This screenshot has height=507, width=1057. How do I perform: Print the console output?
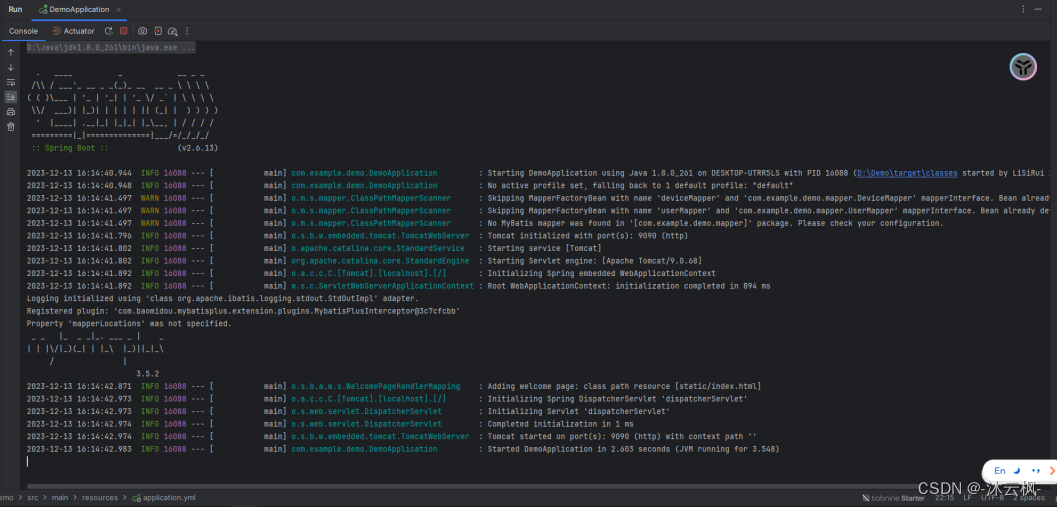point(11,112)
